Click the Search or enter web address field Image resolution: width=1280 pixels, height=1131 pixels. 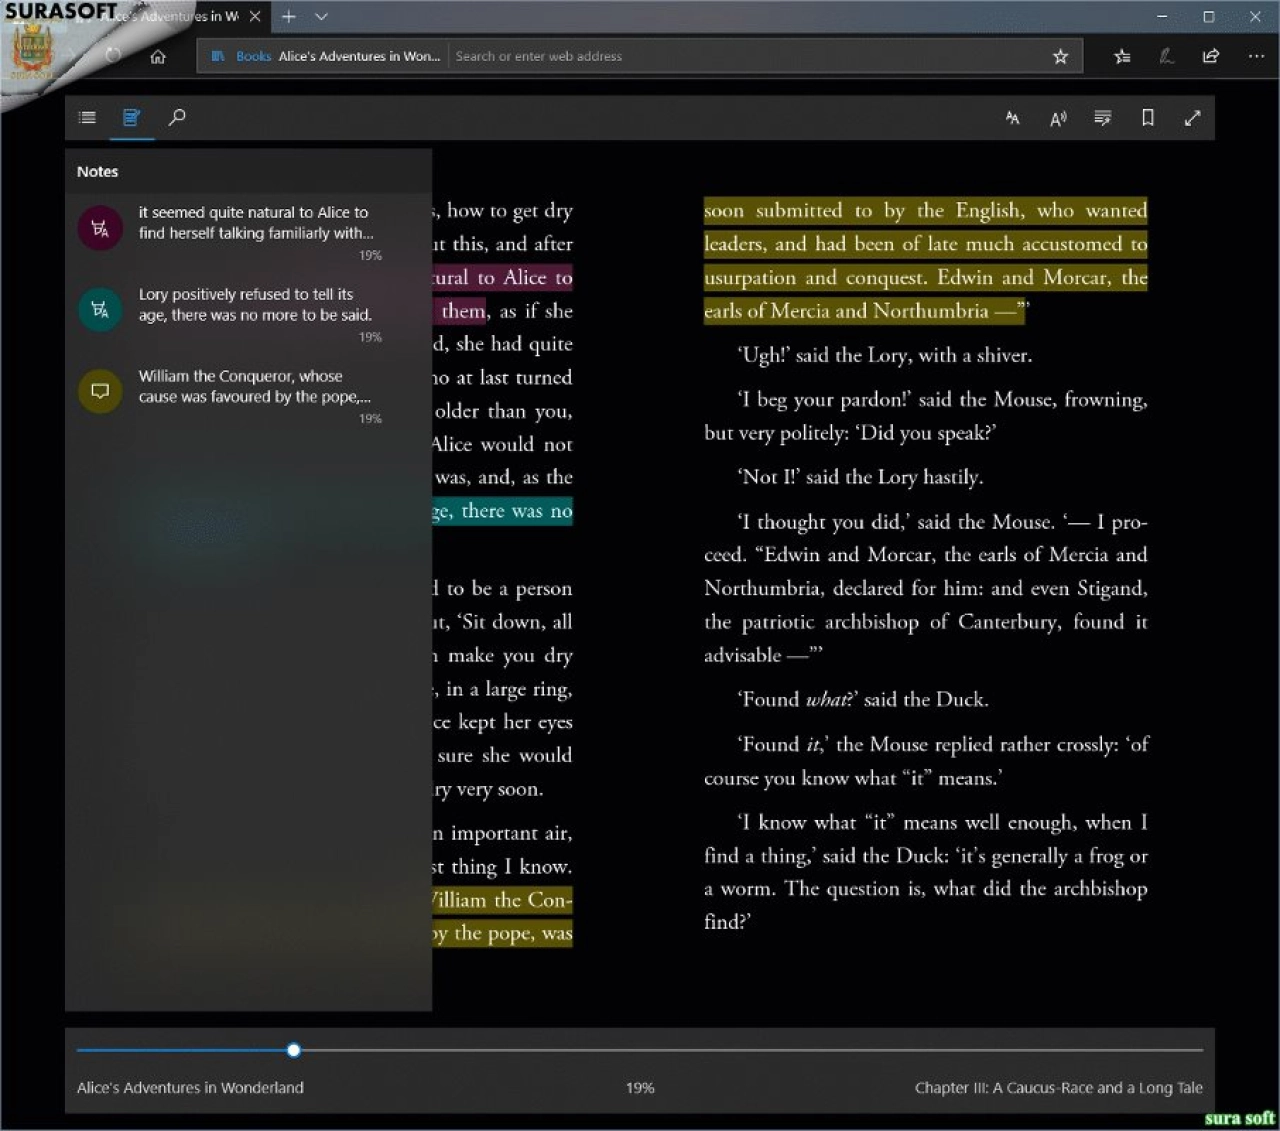(x=745, y=57)
